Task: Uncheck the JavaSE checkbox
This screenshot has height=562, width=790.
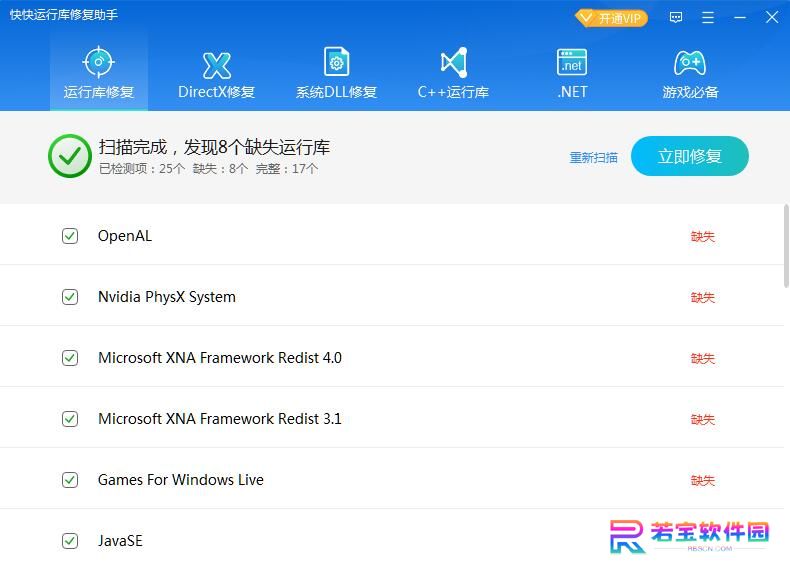Action: (x=70, y=541)
